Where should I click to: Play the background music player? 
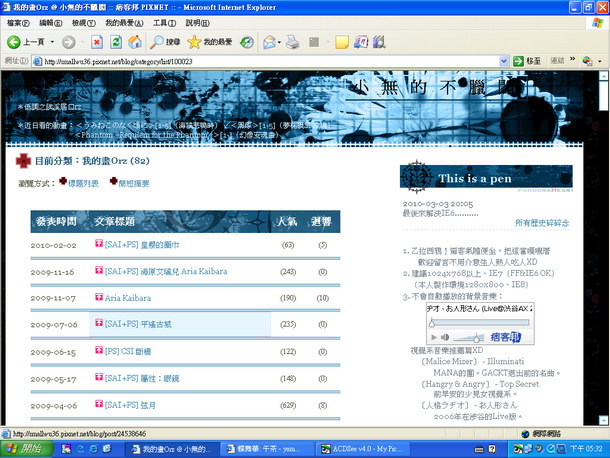click(434, 337)
